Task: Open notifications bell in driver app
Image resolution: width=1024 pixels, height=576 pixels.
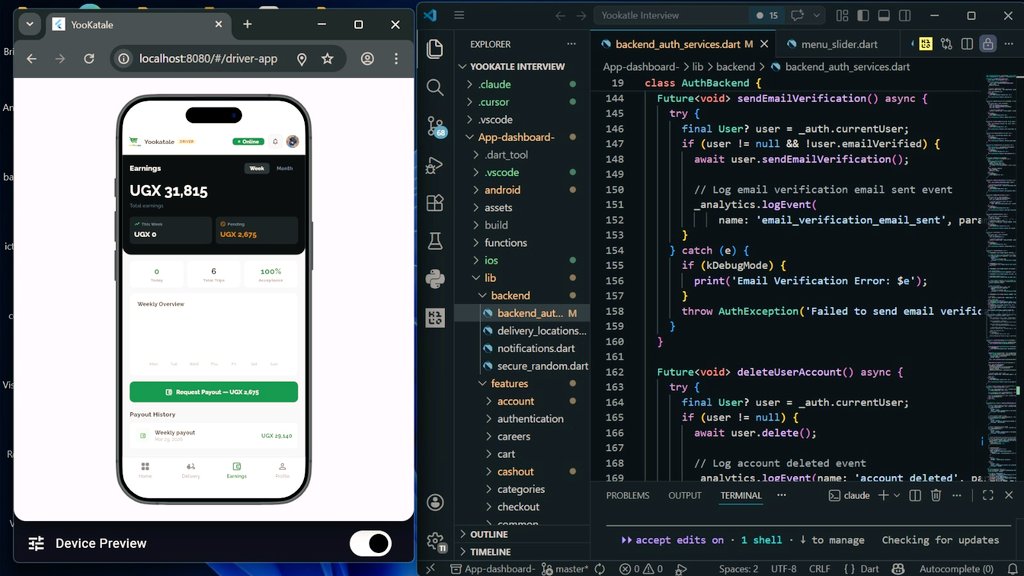Action: click(x=275, y=142)
